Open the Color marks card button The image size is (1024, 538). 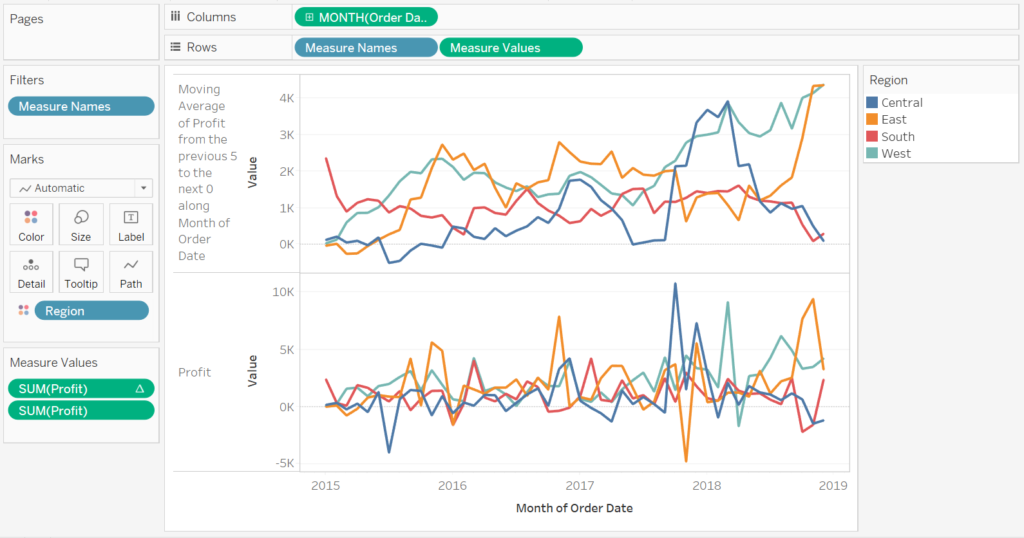tap(31, 223)
